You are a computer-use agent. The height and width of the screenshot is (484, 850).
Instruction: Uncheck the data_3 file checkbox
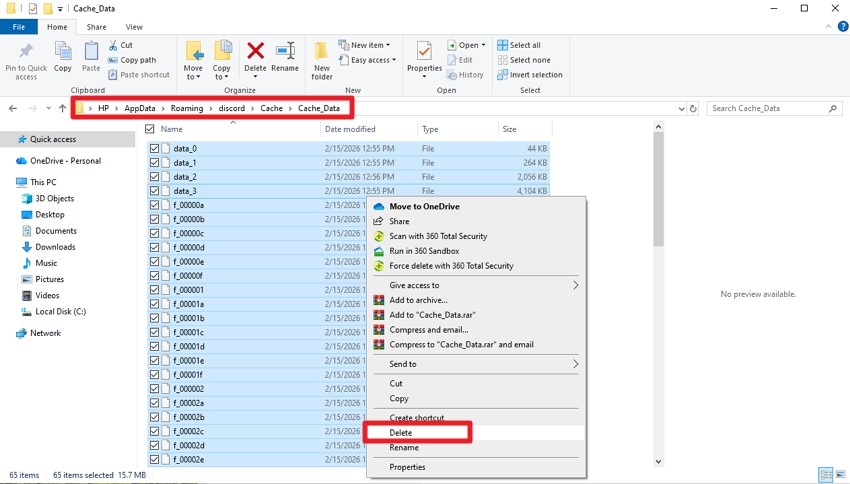click(x=154, y=191)
